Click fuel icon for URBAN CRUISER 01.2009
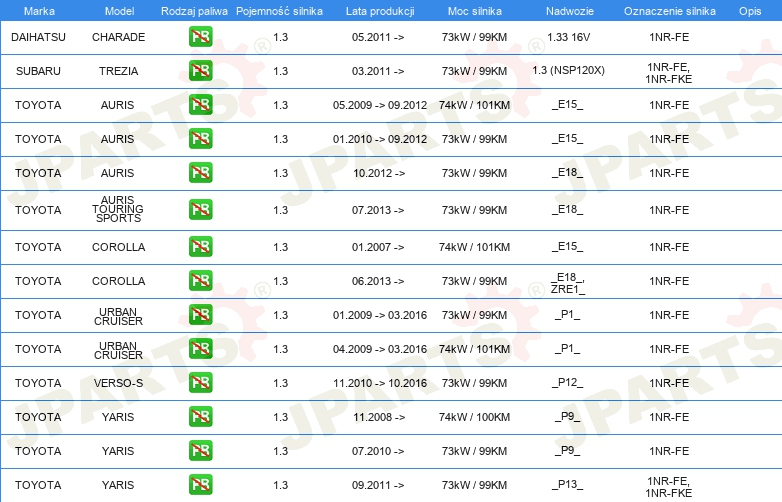Screen dimensions: 782x502 (x=200, y=315)
